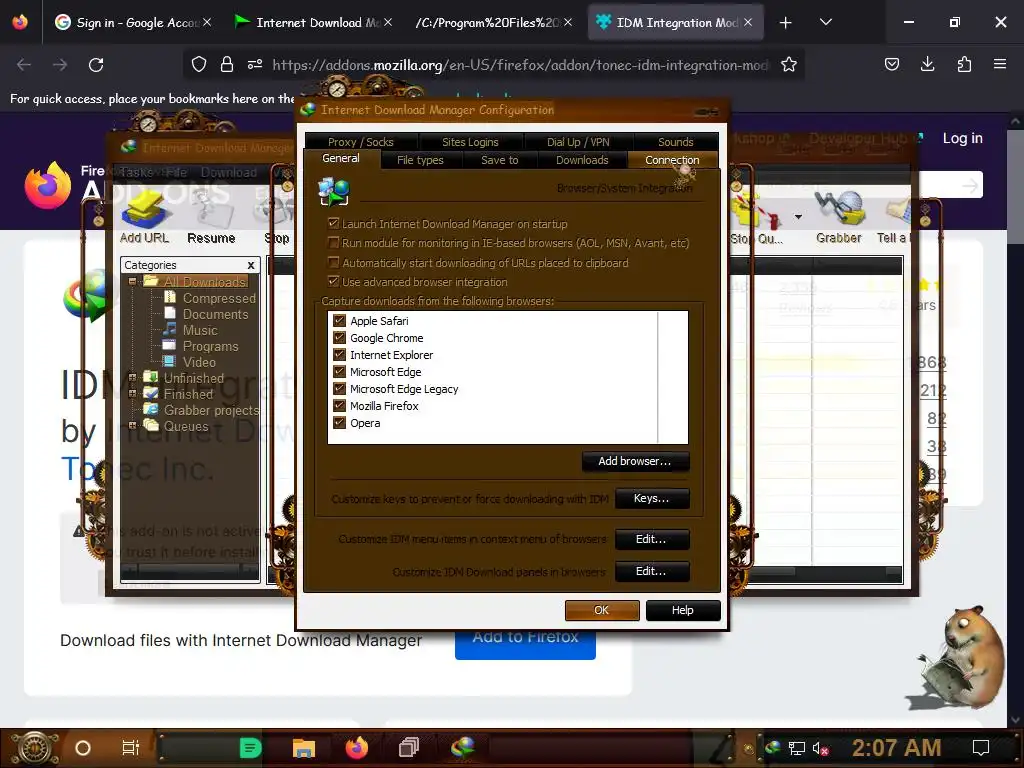The width and height of the screenshot is (1024, 768).
Task: Toggle Use advanced browser integration checkbox
Action: [x=334, y=281]
